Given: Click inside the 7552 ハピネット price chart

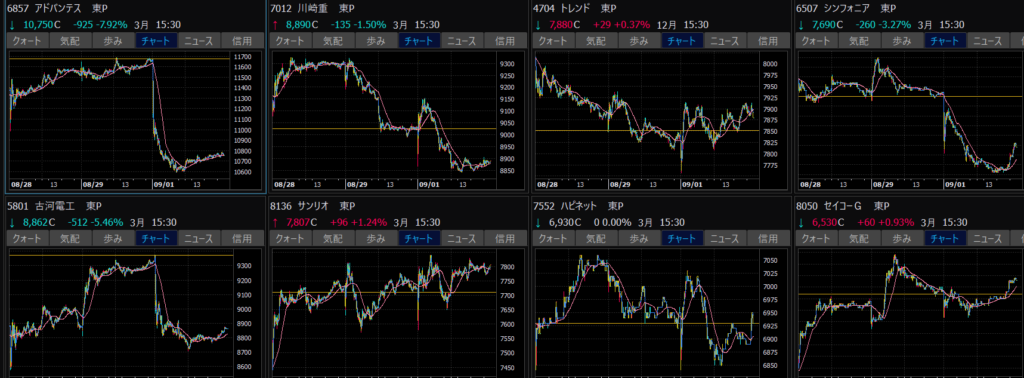Looking at the screenshot, I should click(x=647, y=313).
